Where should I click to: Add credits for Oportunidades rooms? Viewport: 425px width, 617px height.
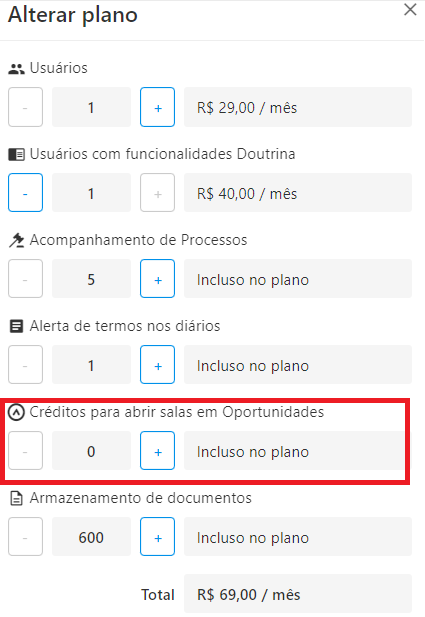pyautogui.click(x=157, y=451)
